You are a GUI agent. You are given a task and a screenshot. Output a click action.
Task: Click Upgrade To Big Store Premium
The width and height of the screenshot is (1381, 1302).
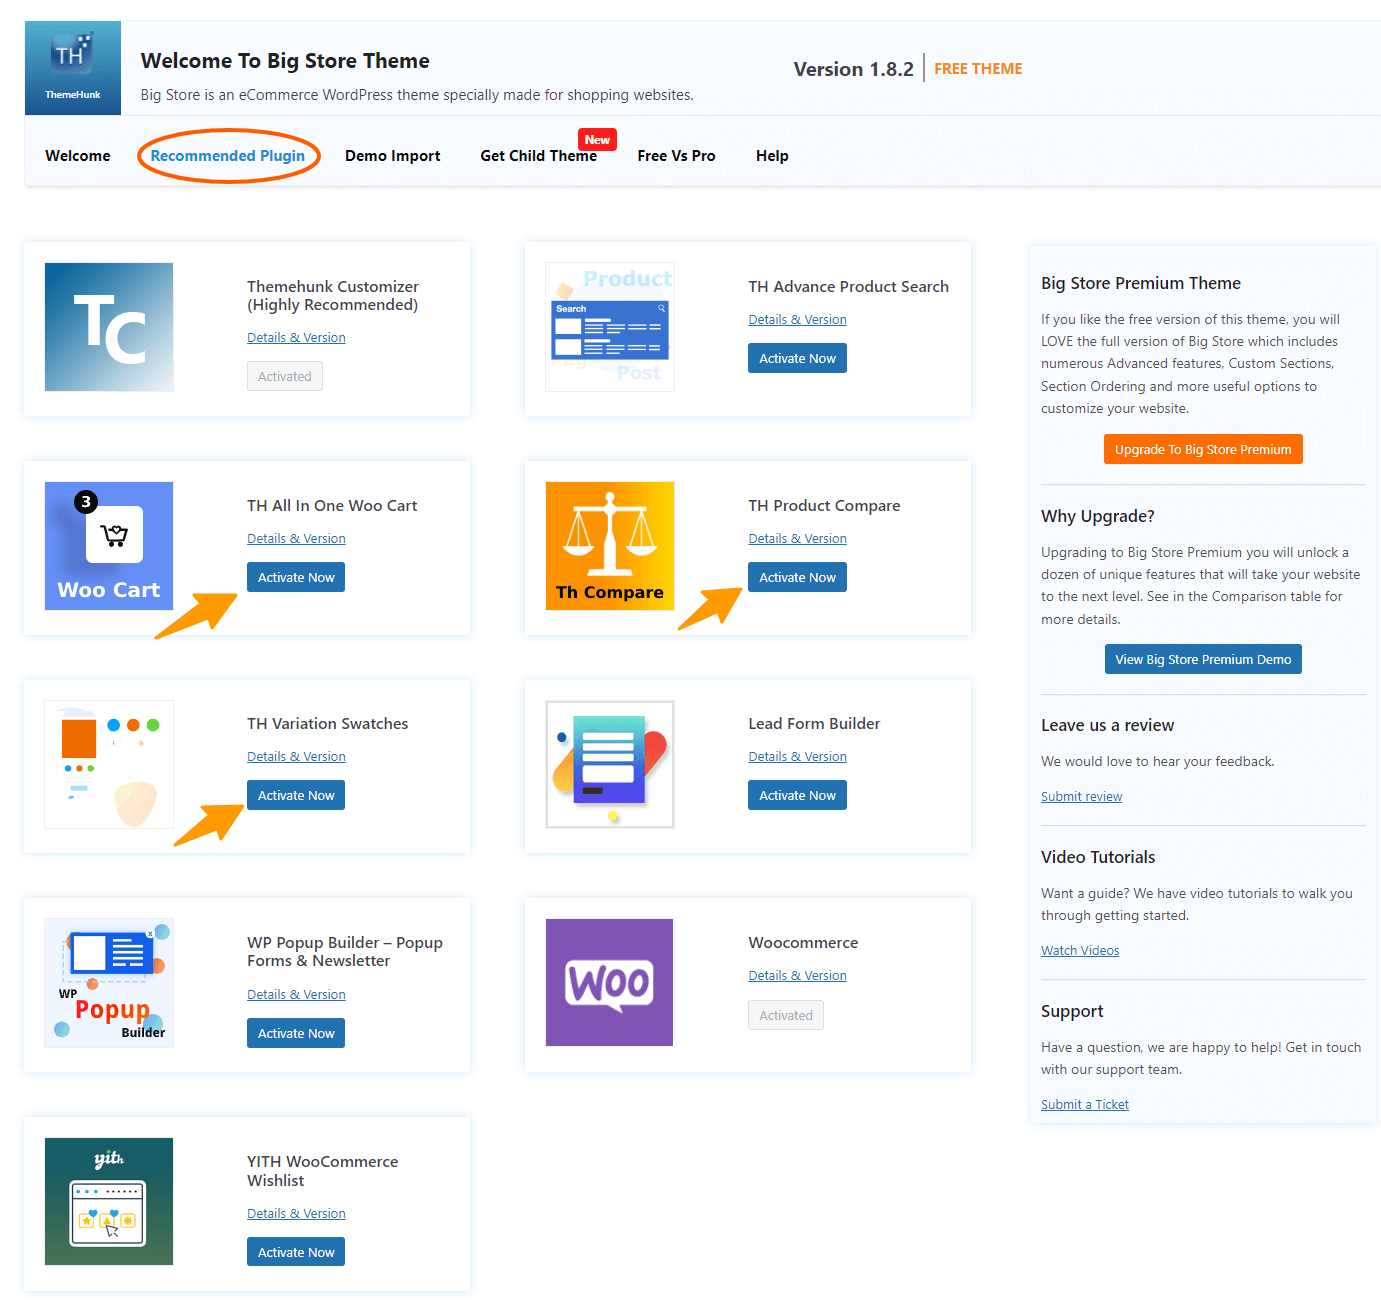pyautogui.click(x=1203, y=449)
